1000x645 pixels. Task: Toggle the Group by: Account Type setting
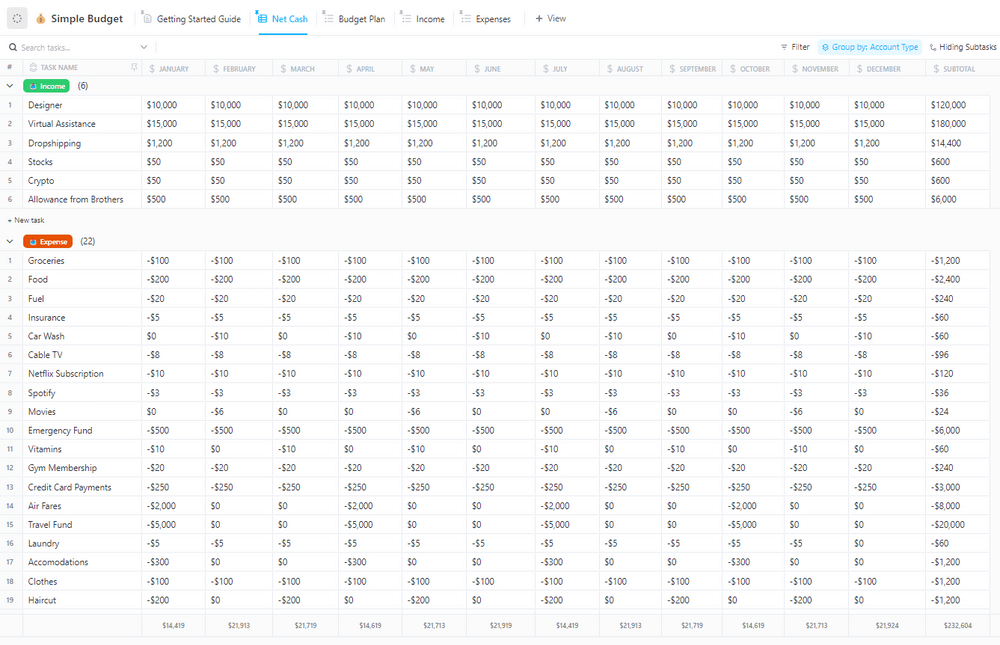(869, 46)
